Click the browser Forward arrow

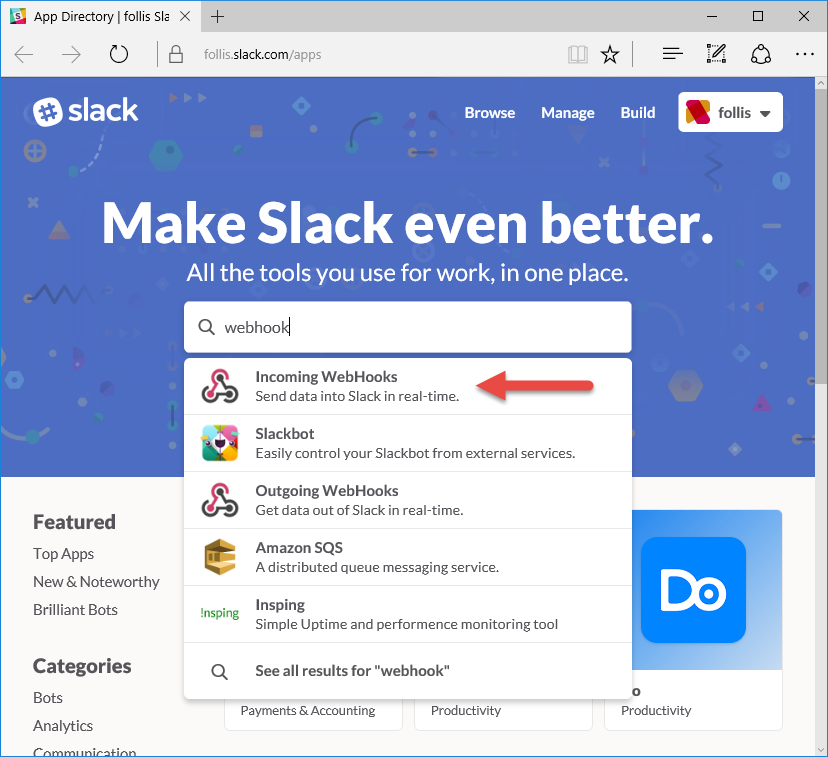(71, 54)
